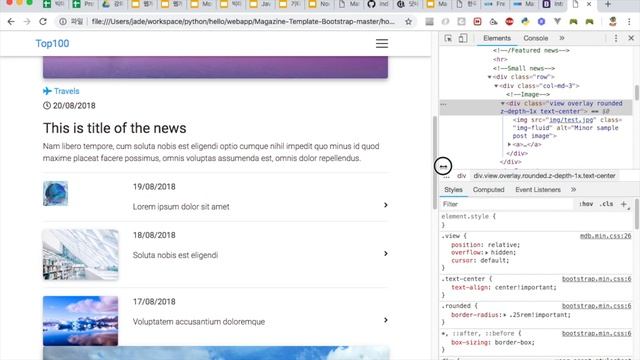Click the red extension icon in toolbar
Screen dimensions: 640x360
pyautogui.click(x=509, y=22)
